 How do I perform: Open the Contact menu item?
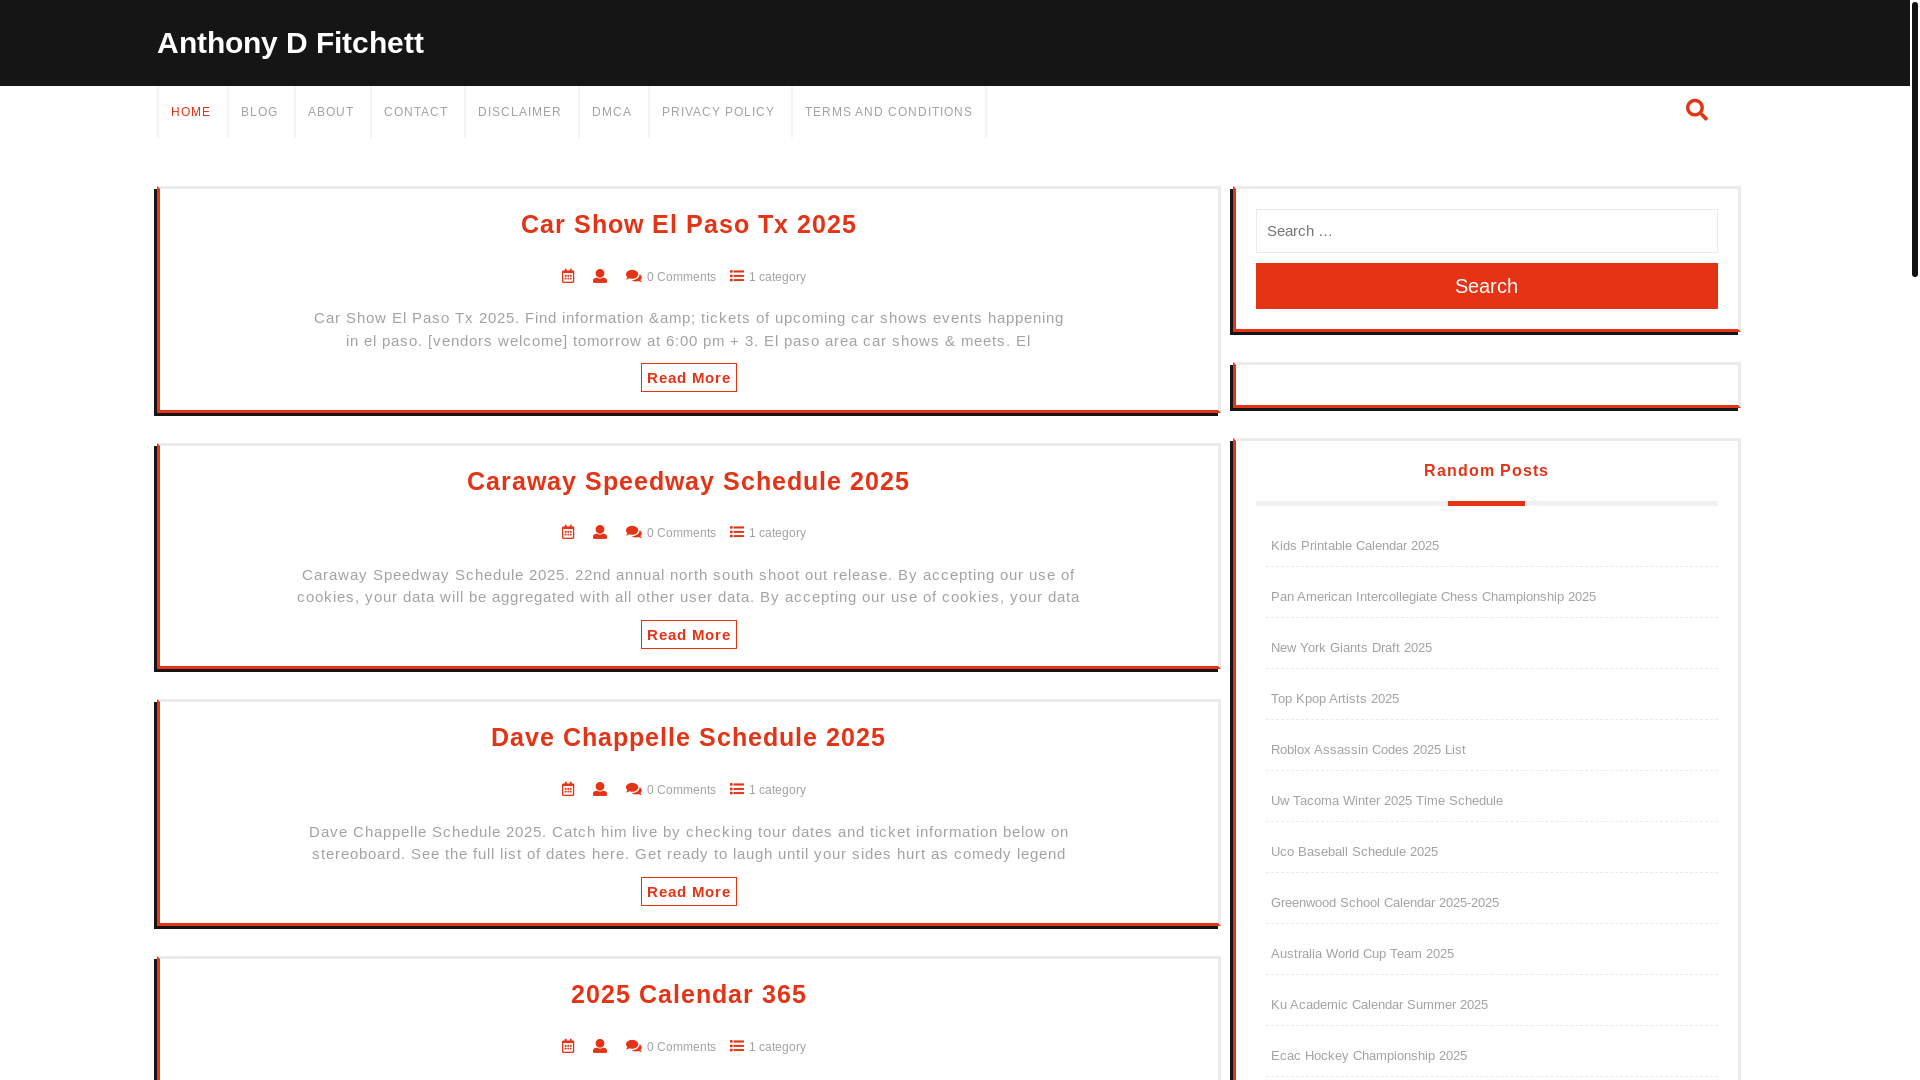[x=416, y=112]
